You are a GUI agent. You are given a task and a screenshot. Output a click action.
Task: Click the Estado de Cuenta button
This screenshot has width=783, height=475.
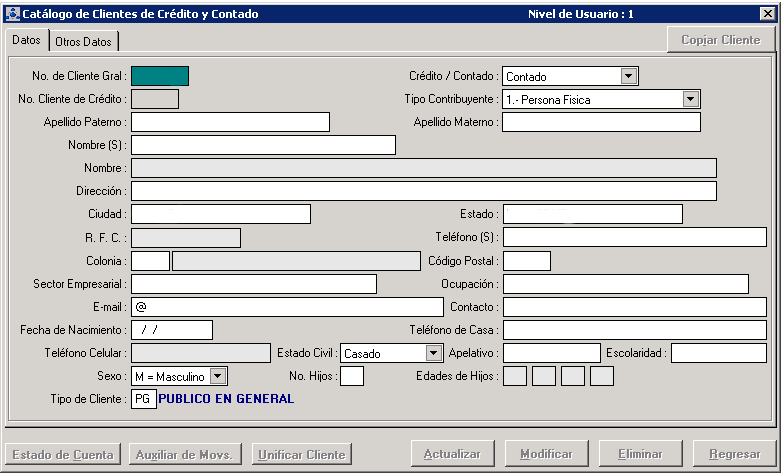pyautogui.click(x=64, y=454)
